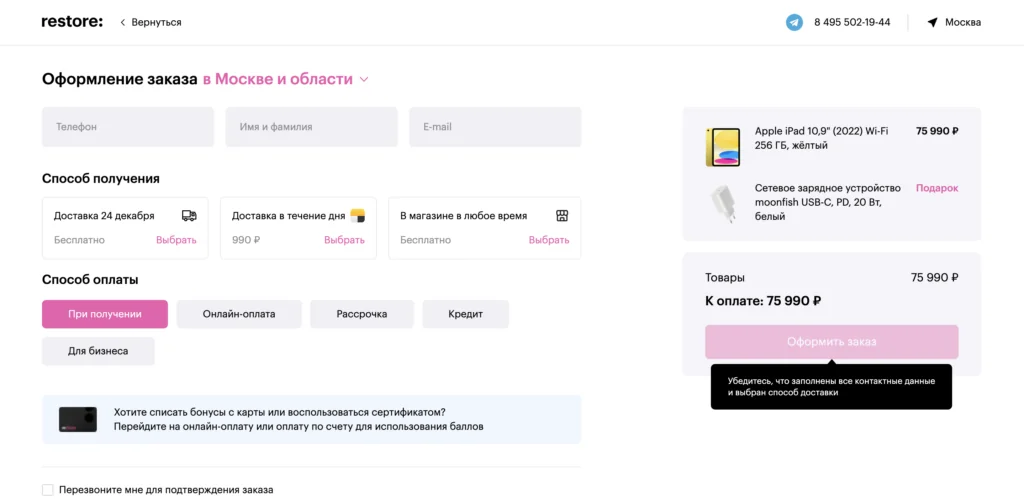Click the 'Товары' summary row label
1024x501 pixels.
coord(724,278)
